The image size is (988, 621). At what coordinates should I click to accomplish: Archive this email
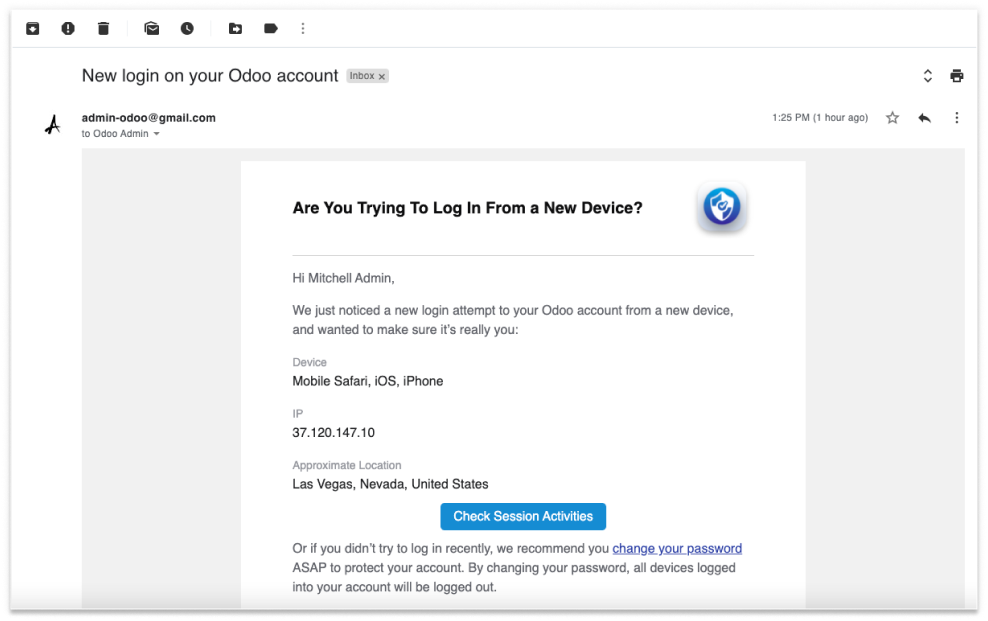pyautogui.click(x=32, y=29)
